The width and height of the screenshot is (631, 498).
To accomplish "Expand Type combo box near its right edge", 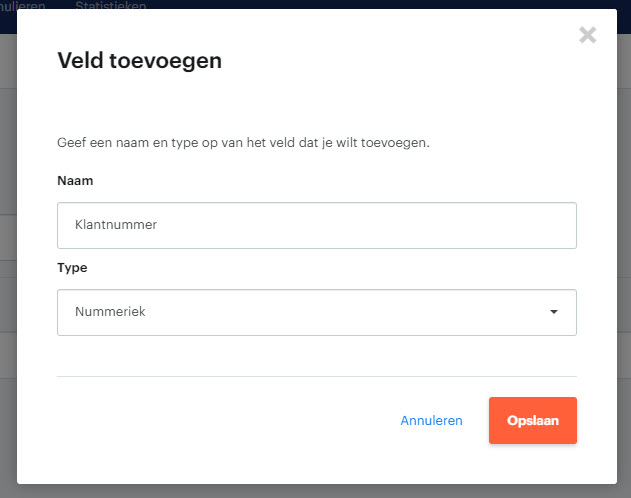I will [554, 312].
